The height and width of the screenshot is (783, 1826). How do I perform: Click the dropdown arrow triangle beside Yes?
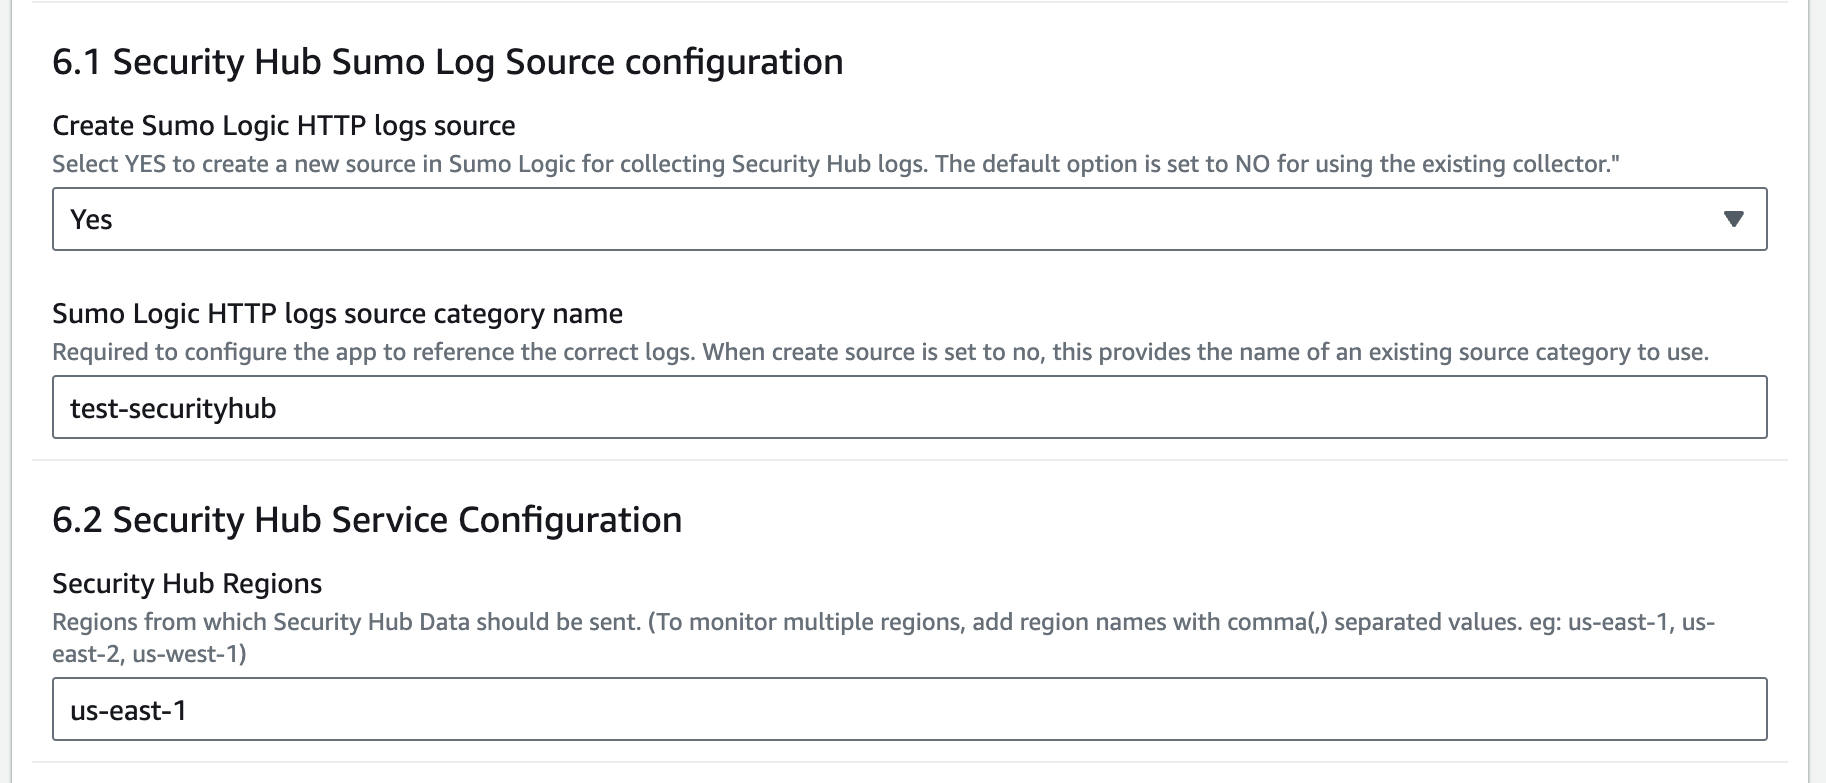[1733, 219]
